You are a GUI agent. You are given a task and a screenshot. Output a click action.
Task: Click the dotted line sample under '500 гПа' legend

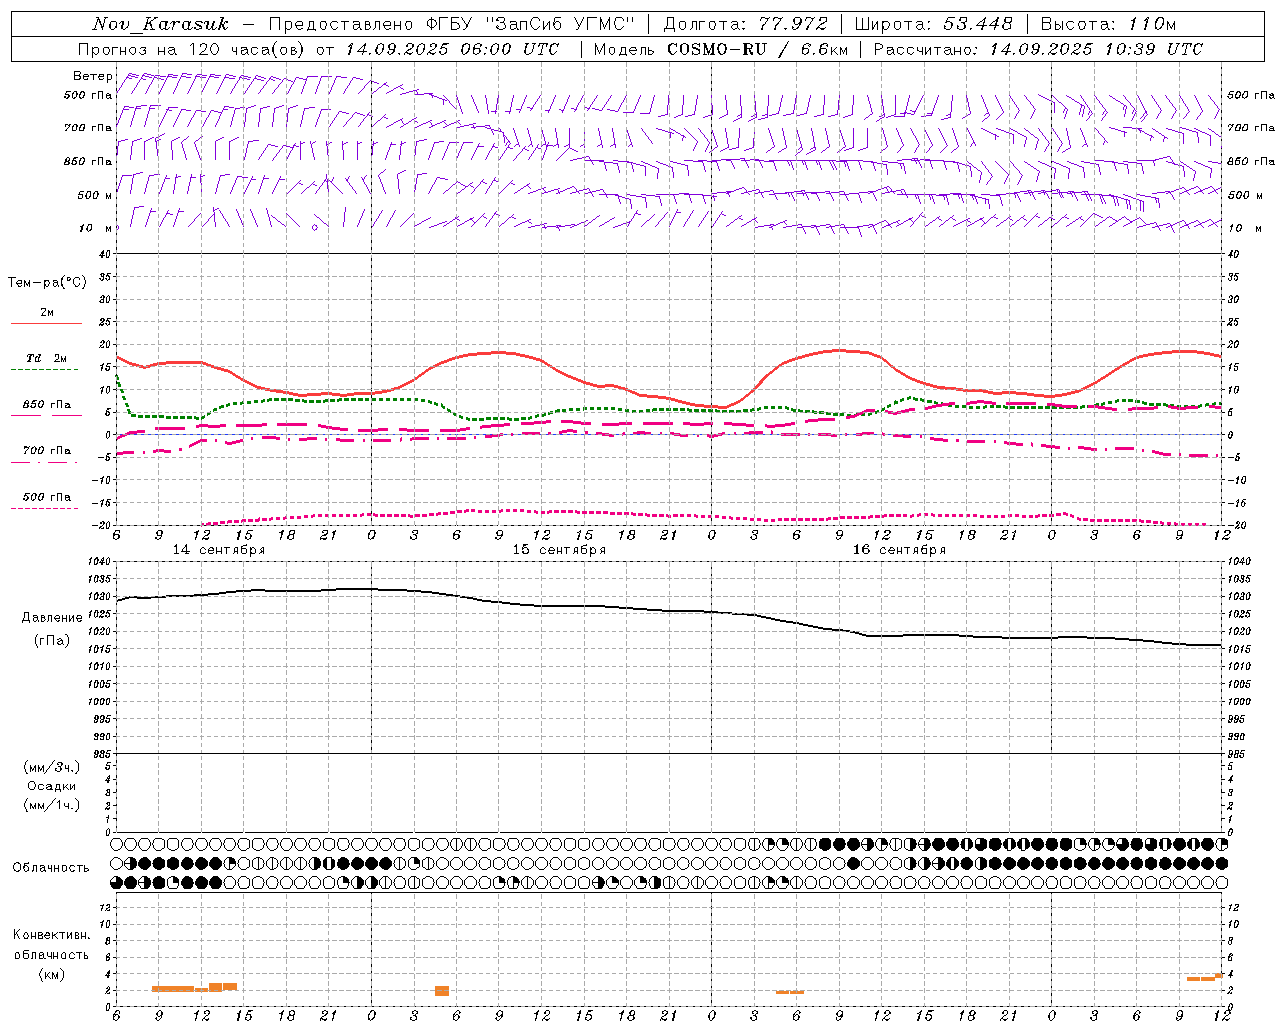[46, 508]
